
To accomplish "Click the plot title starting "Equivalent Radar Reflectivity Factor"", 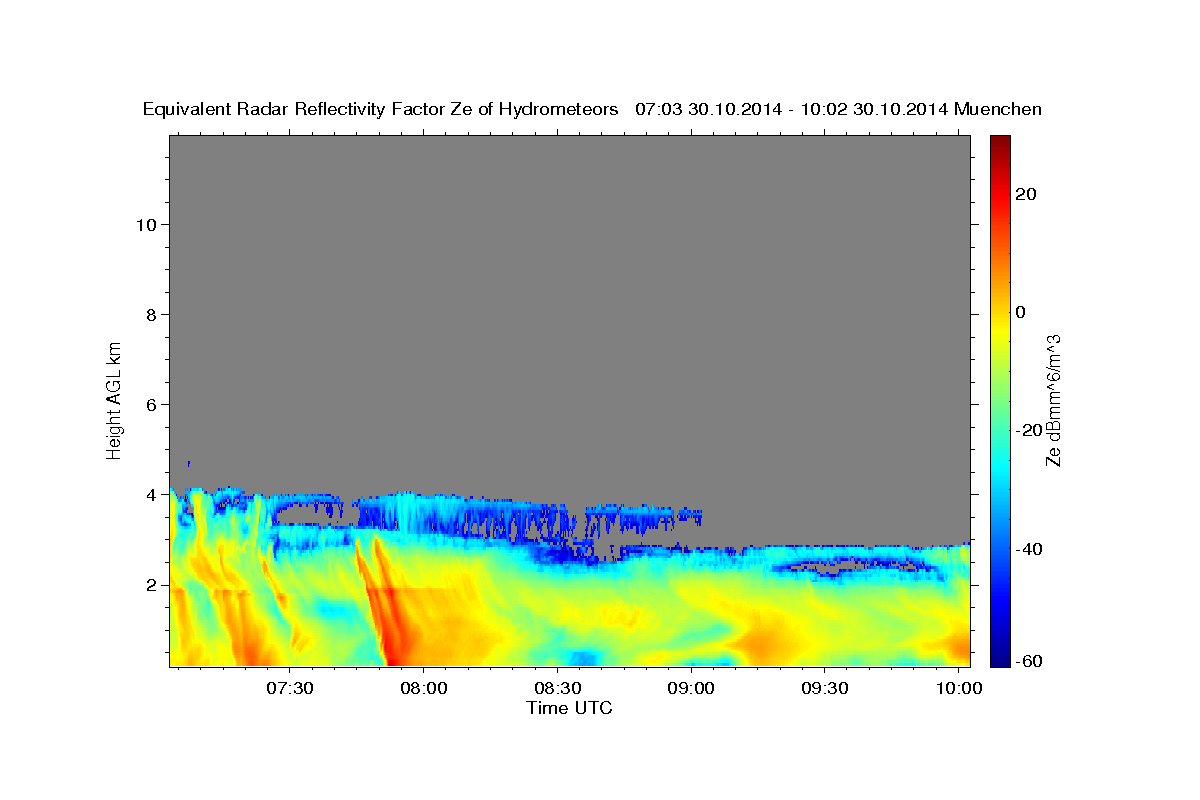I will coord(592,109).
